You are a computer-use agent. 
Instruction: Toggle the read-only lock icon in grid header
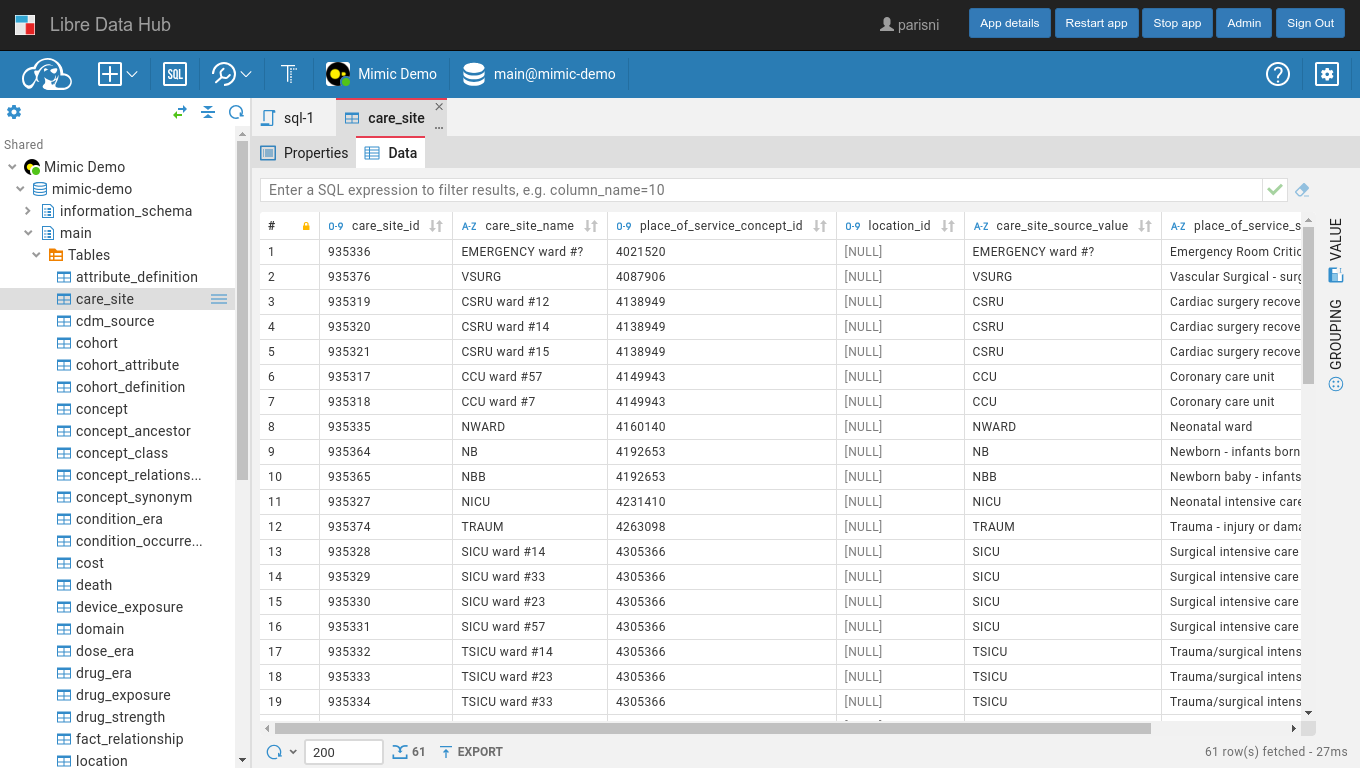[306, 226]
